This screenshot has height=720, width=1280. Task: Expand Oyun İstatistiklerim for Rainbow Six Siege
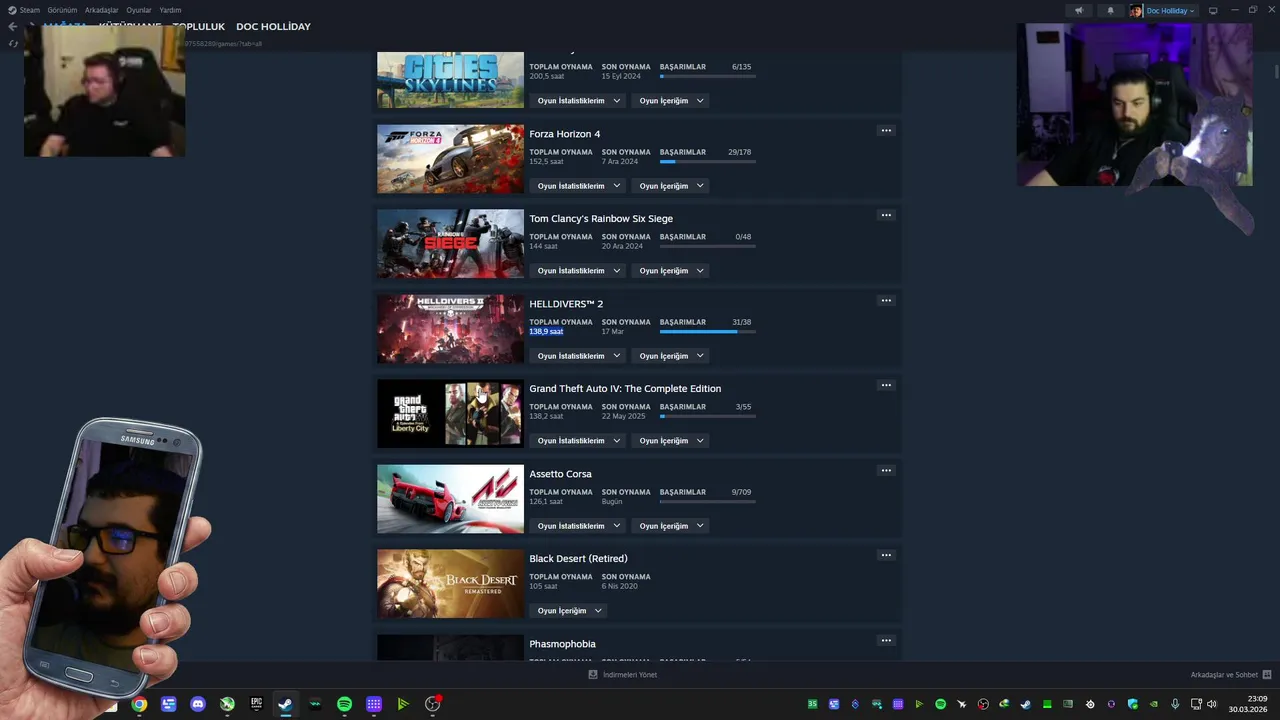pyautogui.click(x=577, y=271)
